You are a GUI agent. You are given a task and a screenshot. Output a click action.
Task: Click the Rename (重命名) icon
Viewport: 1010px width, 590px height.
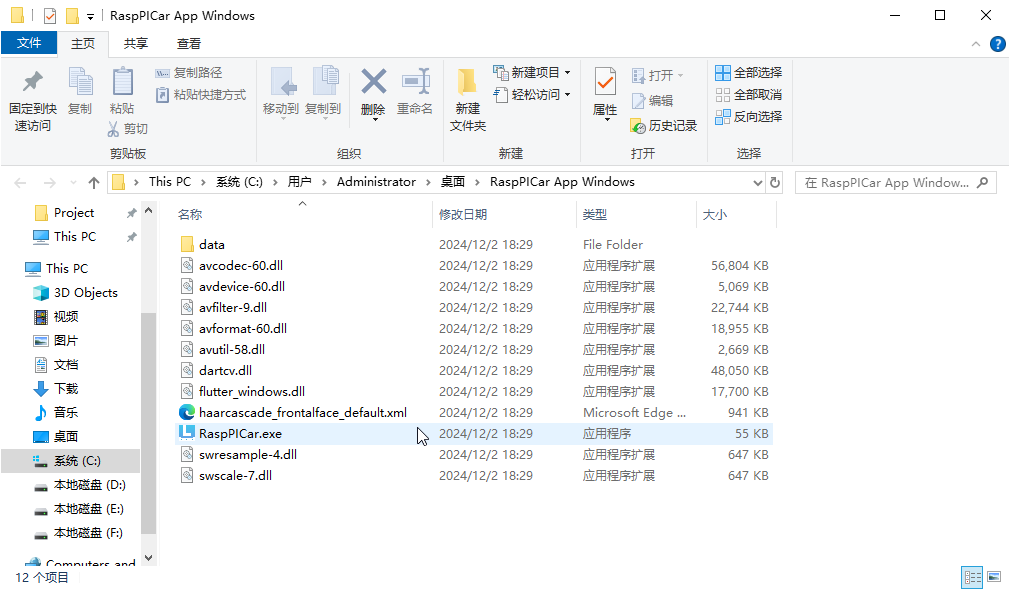415,82
